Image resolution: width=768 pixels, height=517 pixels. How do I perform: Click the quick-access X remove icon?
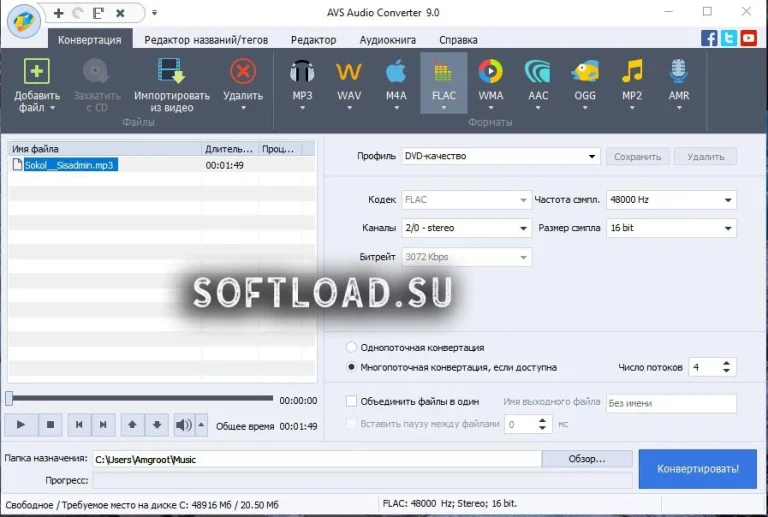120,13
